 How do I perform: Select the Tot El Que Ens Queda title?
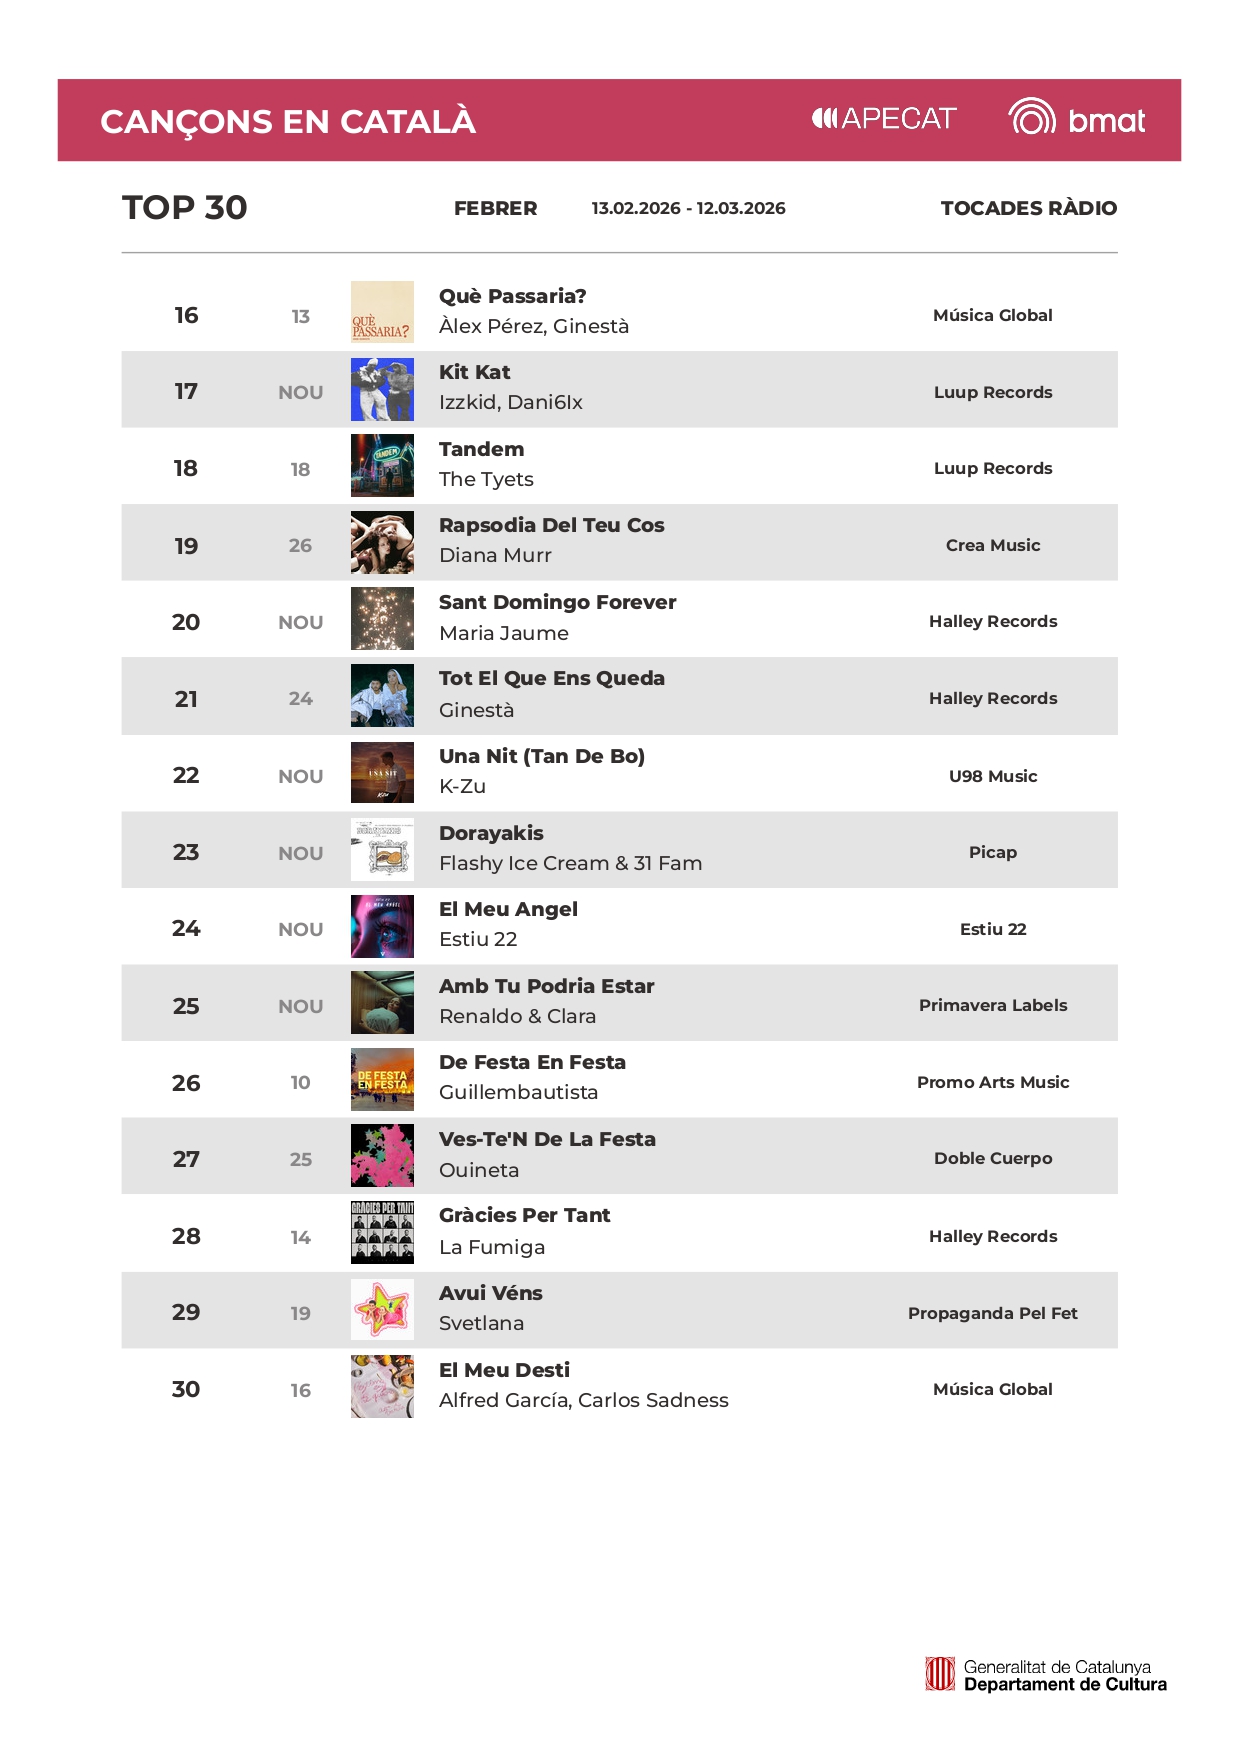[551, 678]
